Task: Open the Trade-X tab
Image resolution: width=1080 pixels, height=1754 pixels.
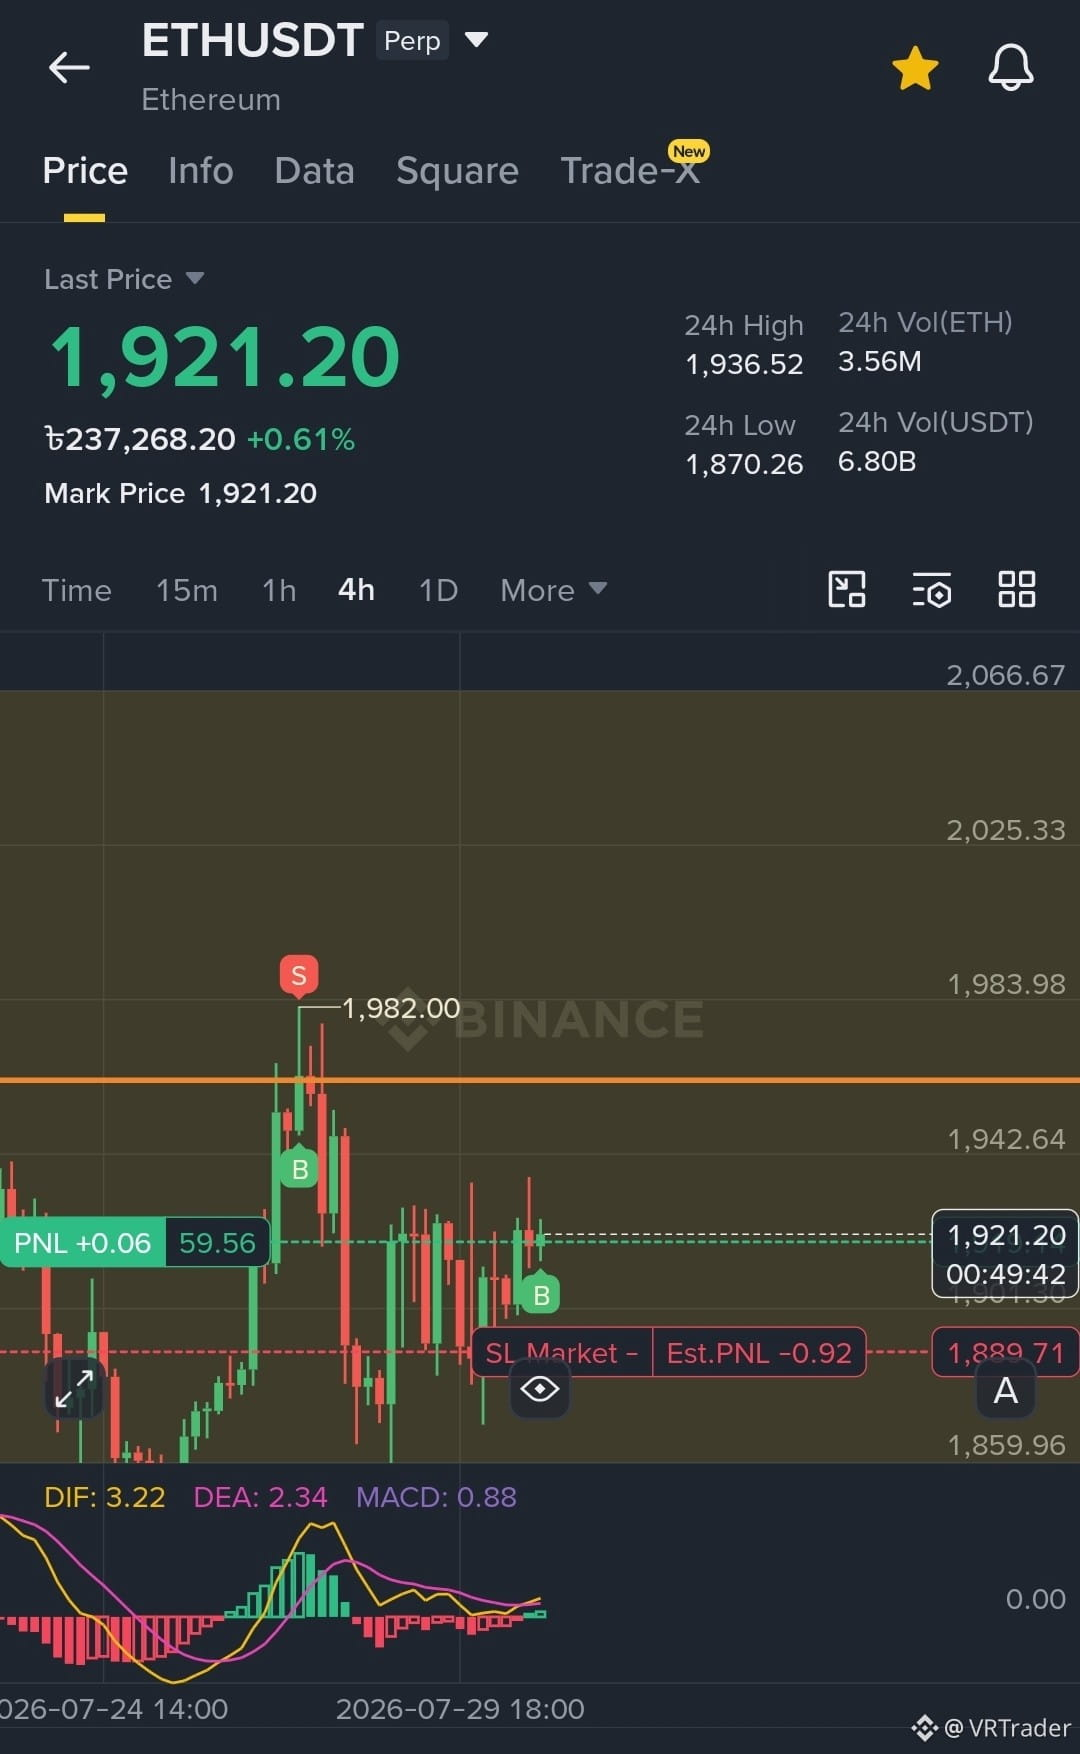Action: pos(630,171)
